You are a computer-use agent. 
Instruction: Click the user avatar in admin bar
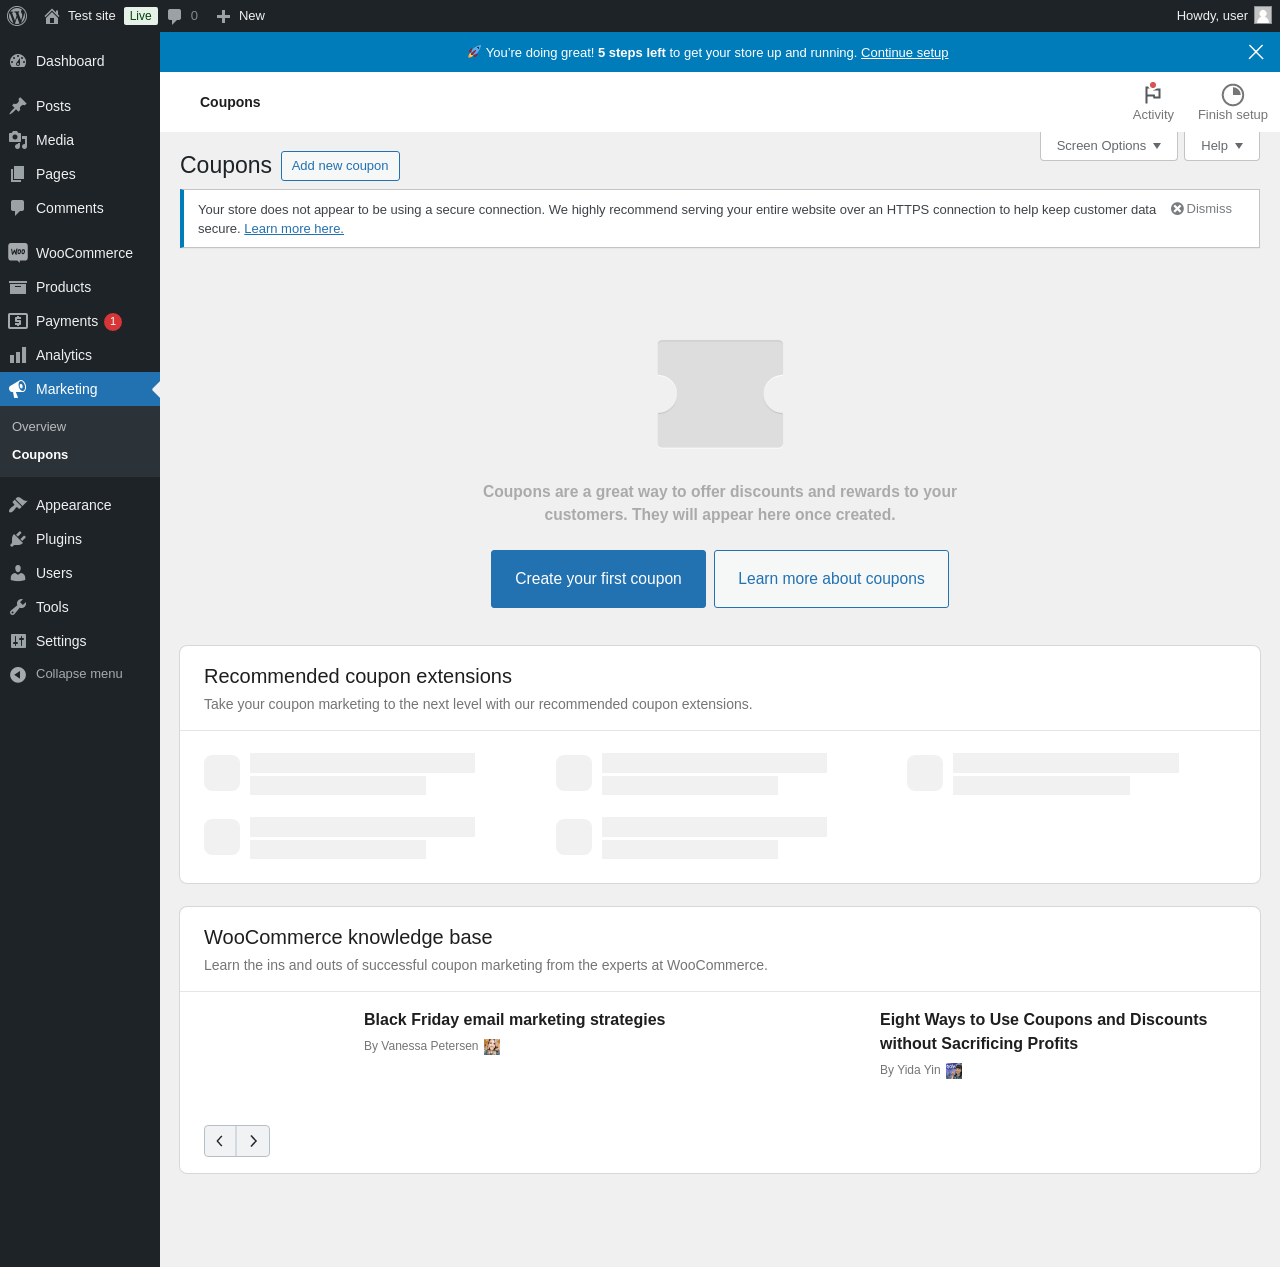pos(1263,15)
